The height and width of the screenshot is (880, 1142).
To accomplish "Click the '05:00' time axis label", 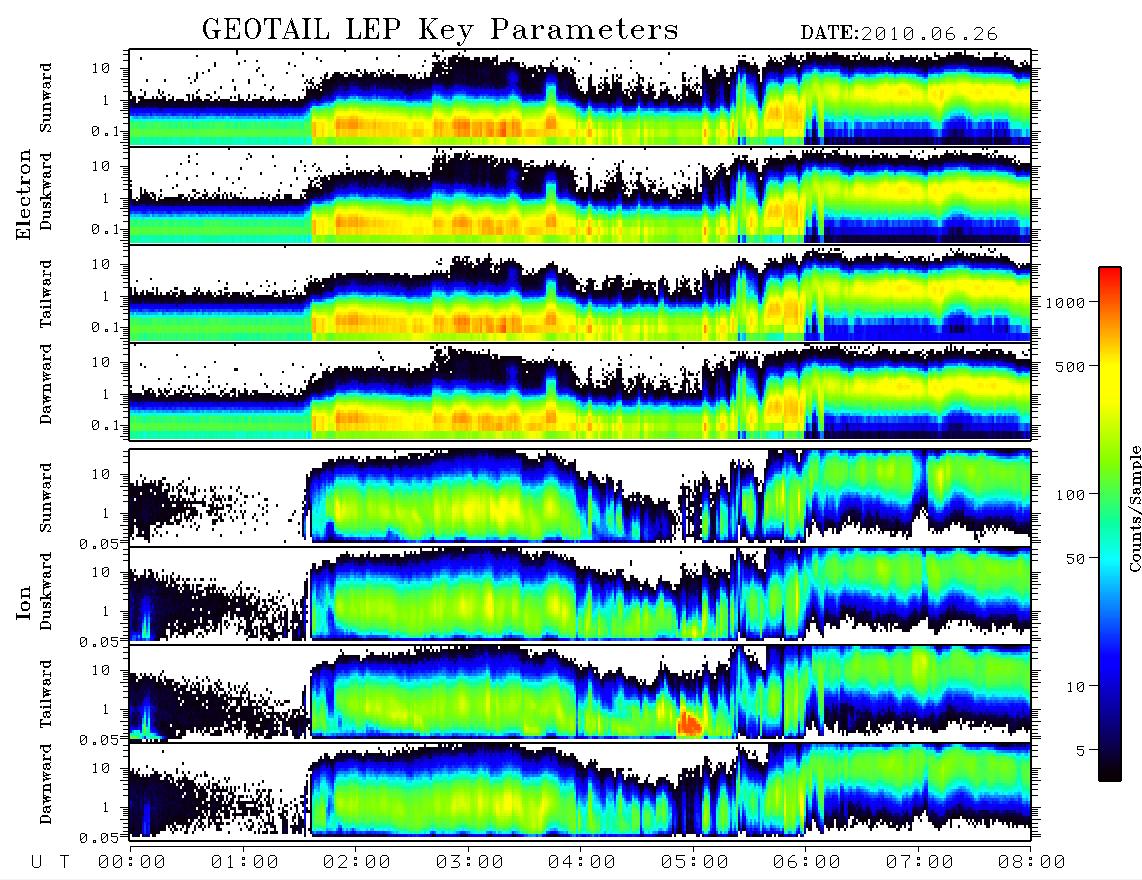I will pos(694,862).
